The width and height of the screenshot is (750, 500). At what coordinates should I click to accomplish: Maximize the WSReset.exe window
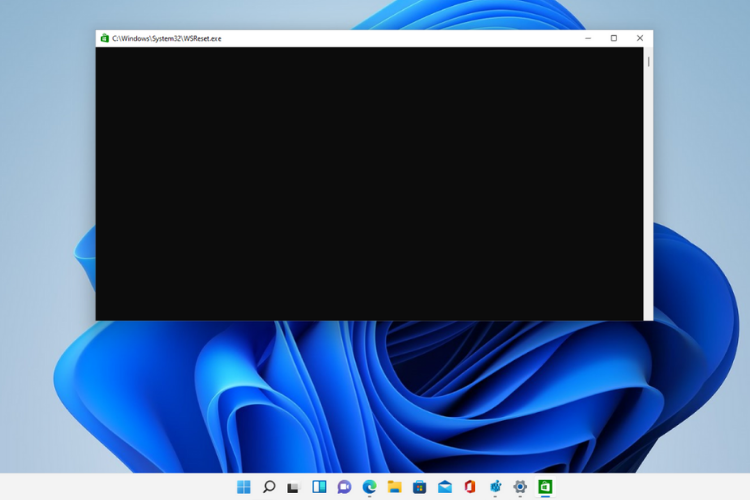click(x=614, y=38)
